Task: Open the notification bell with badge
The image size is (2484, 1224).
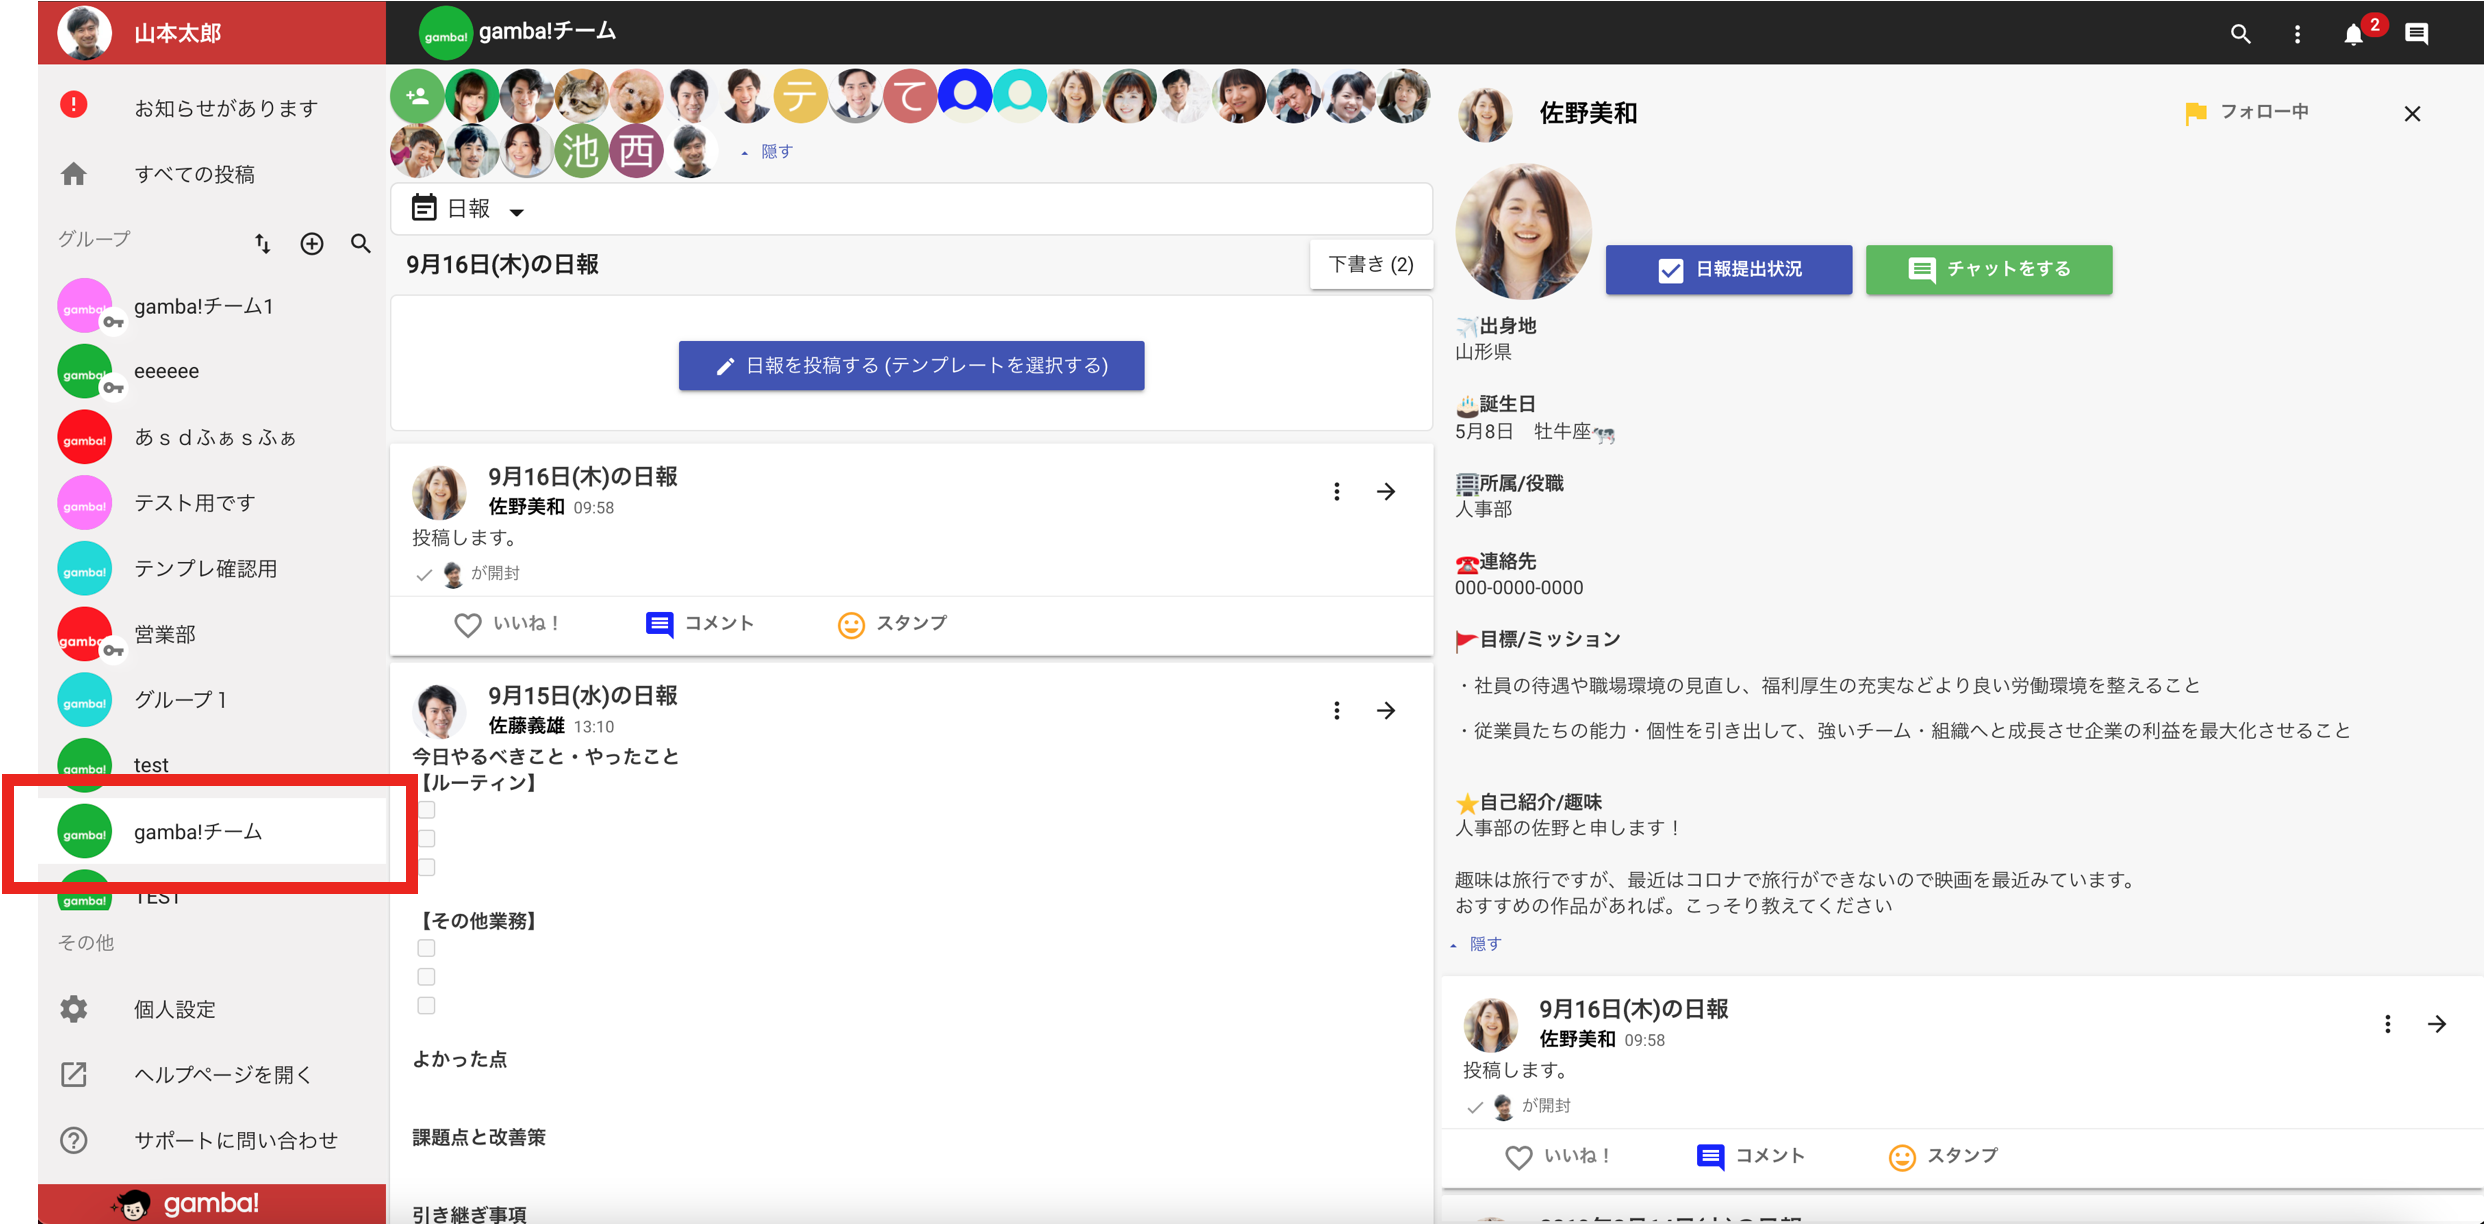Action: point(2355,34)
